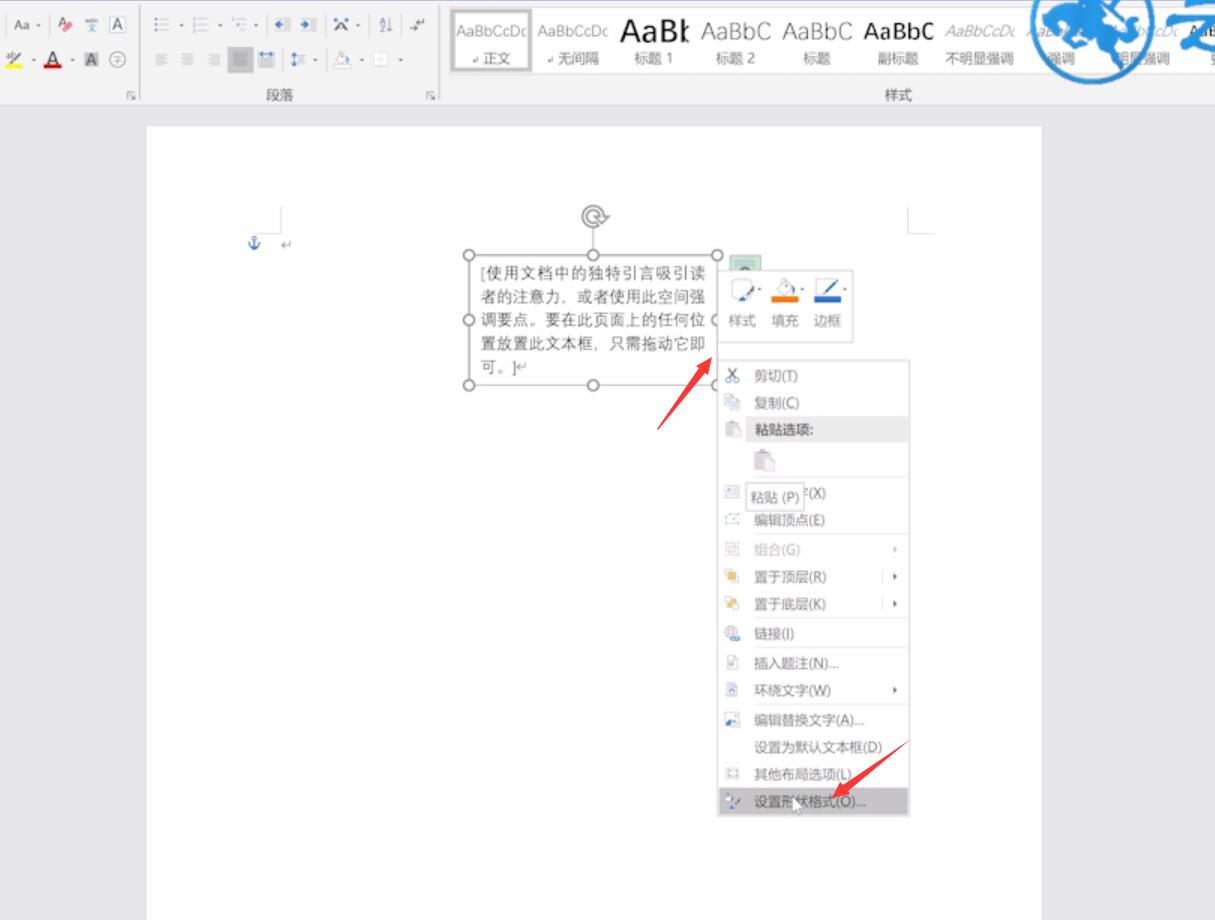
Task: Open the 样式 shape style button
Action: click(742, 305)
